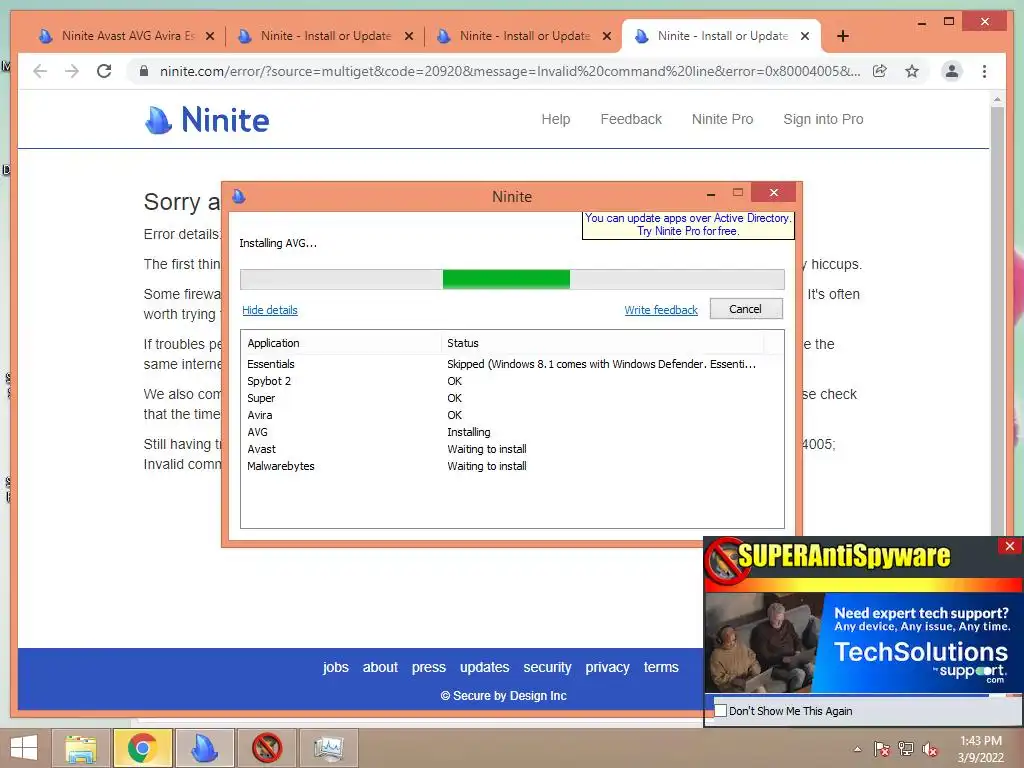
Task: Select the Malwarebytes row
Action: (512, 466)
